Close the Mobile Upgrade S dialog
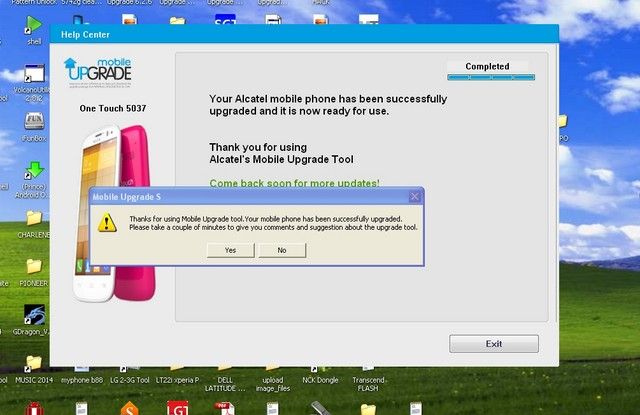The width and height of the screenshot is (640, 415). (416, 197)
